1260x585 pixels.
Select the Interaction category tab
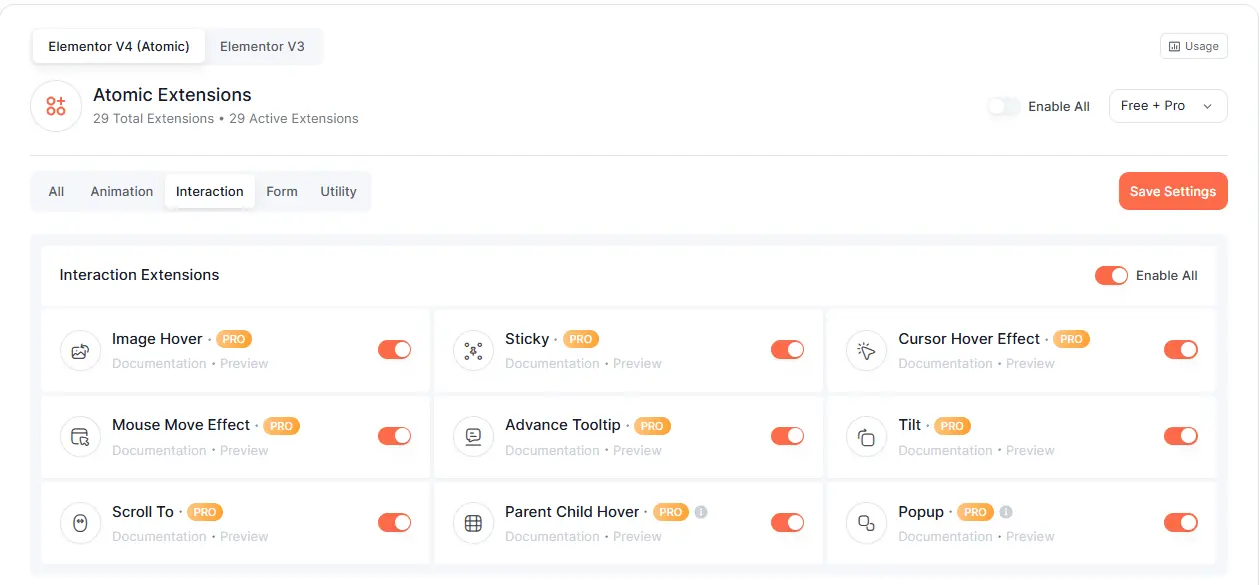[x=210, y=191]
